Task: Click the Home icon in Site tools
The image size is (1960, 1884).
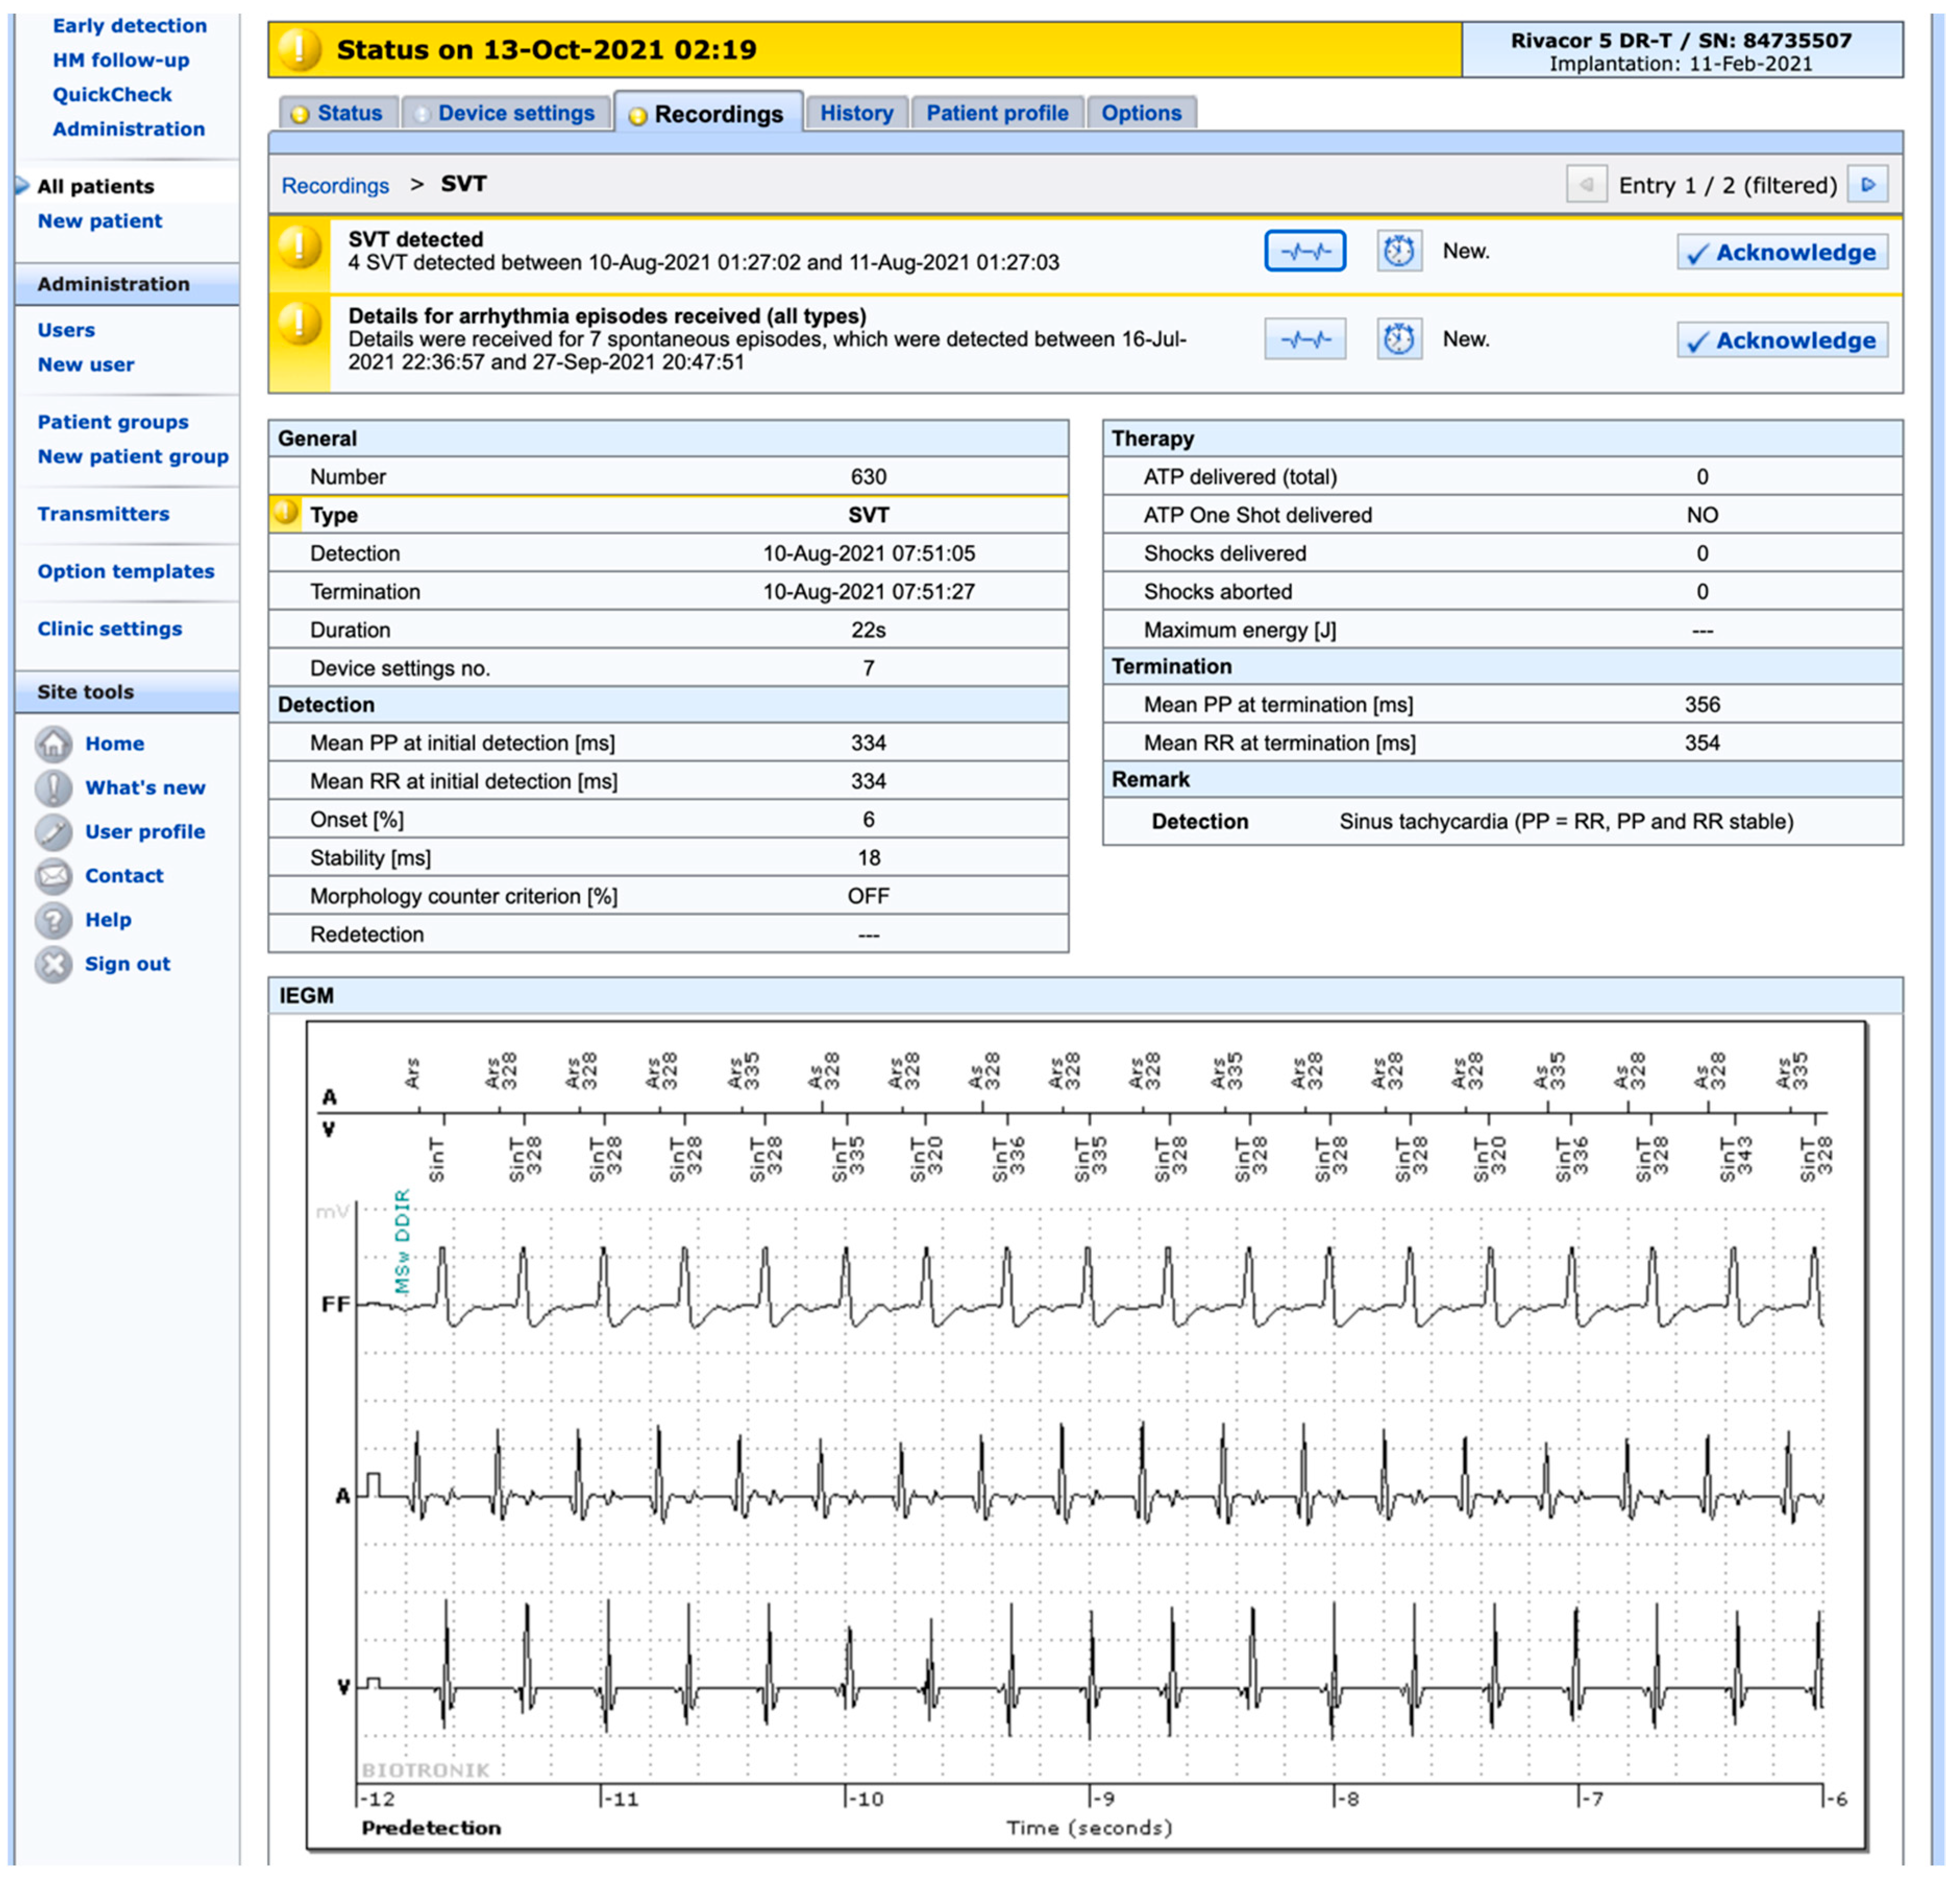Action: [53, 743]
